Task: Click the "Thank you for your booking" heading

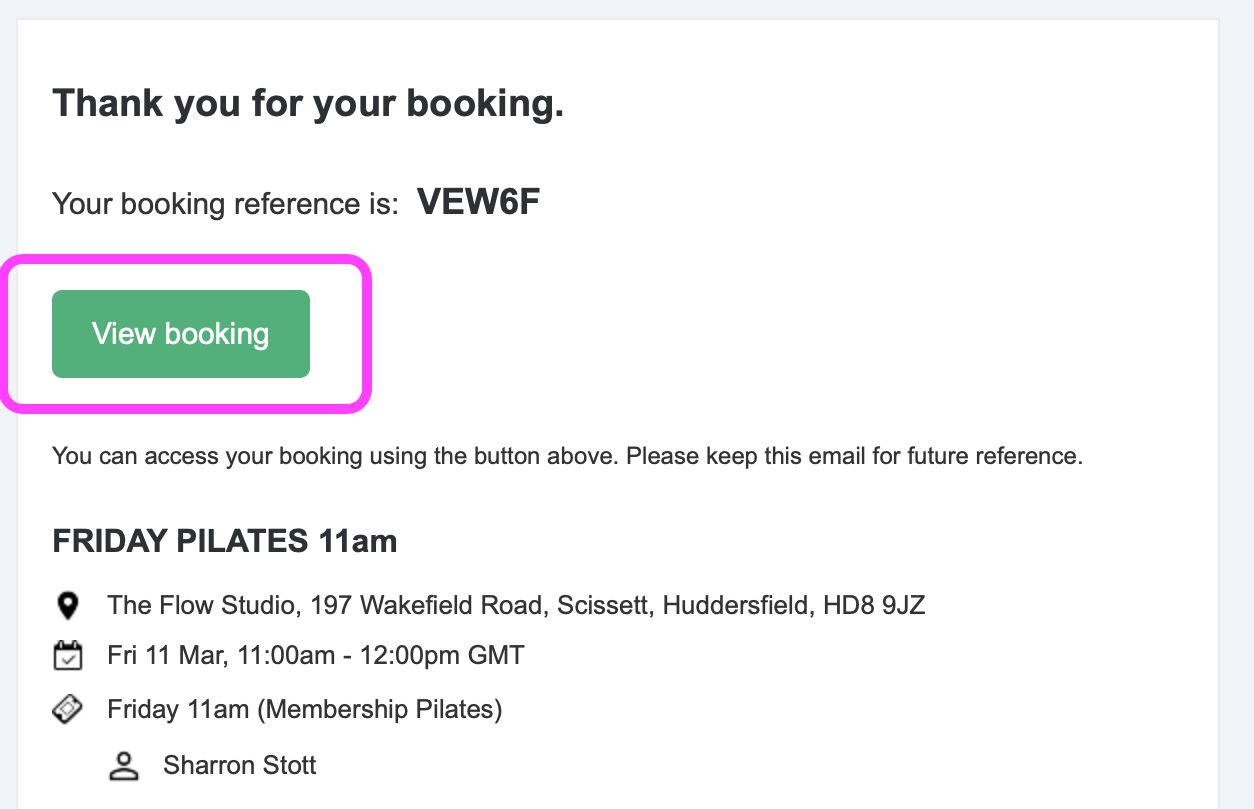Action: click(308, 104)
